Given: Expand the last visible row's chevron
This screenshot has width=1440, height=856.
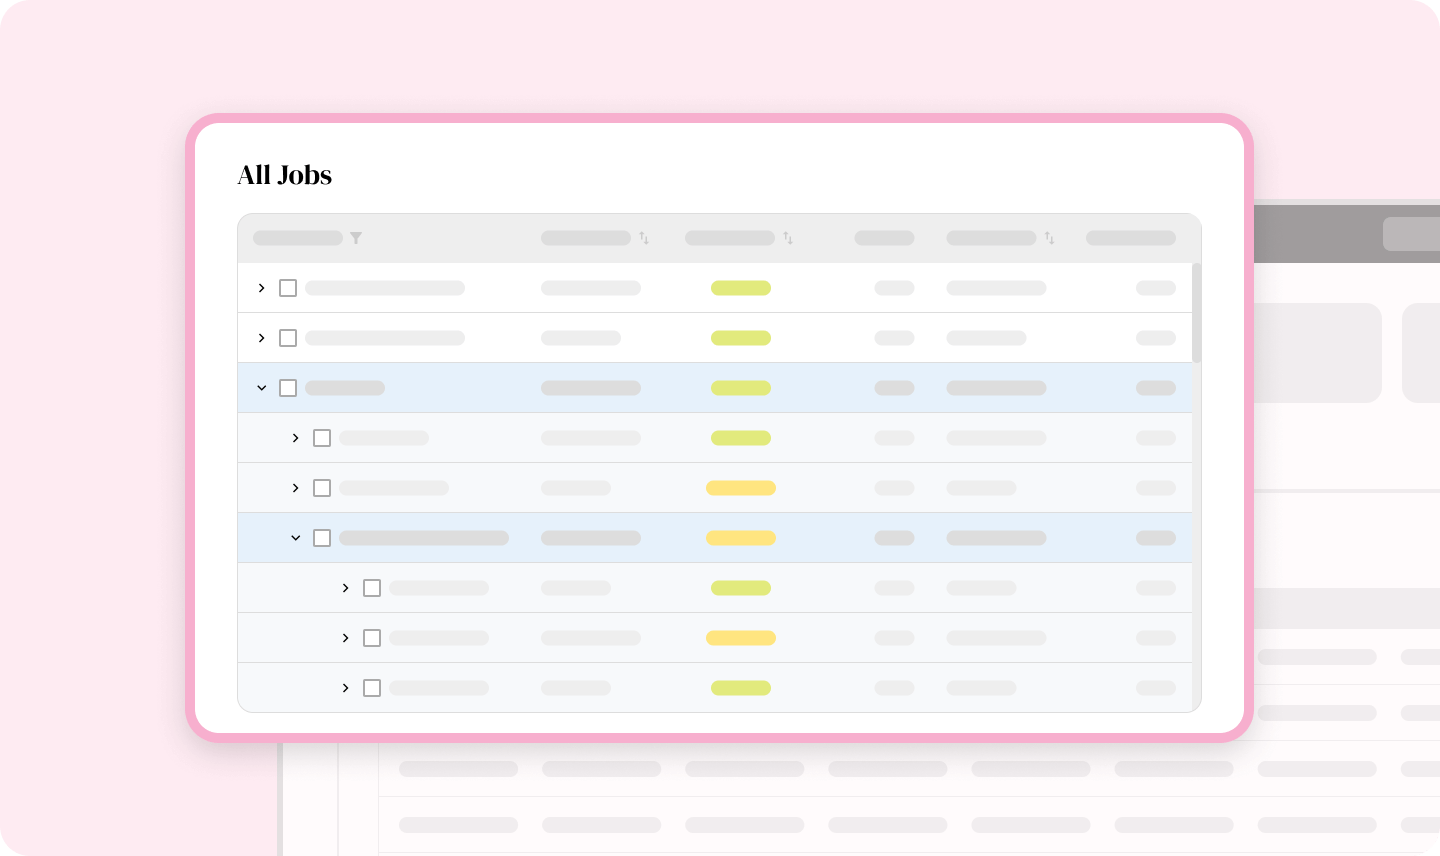Looking at the screenshot, I should coord(346,688).
